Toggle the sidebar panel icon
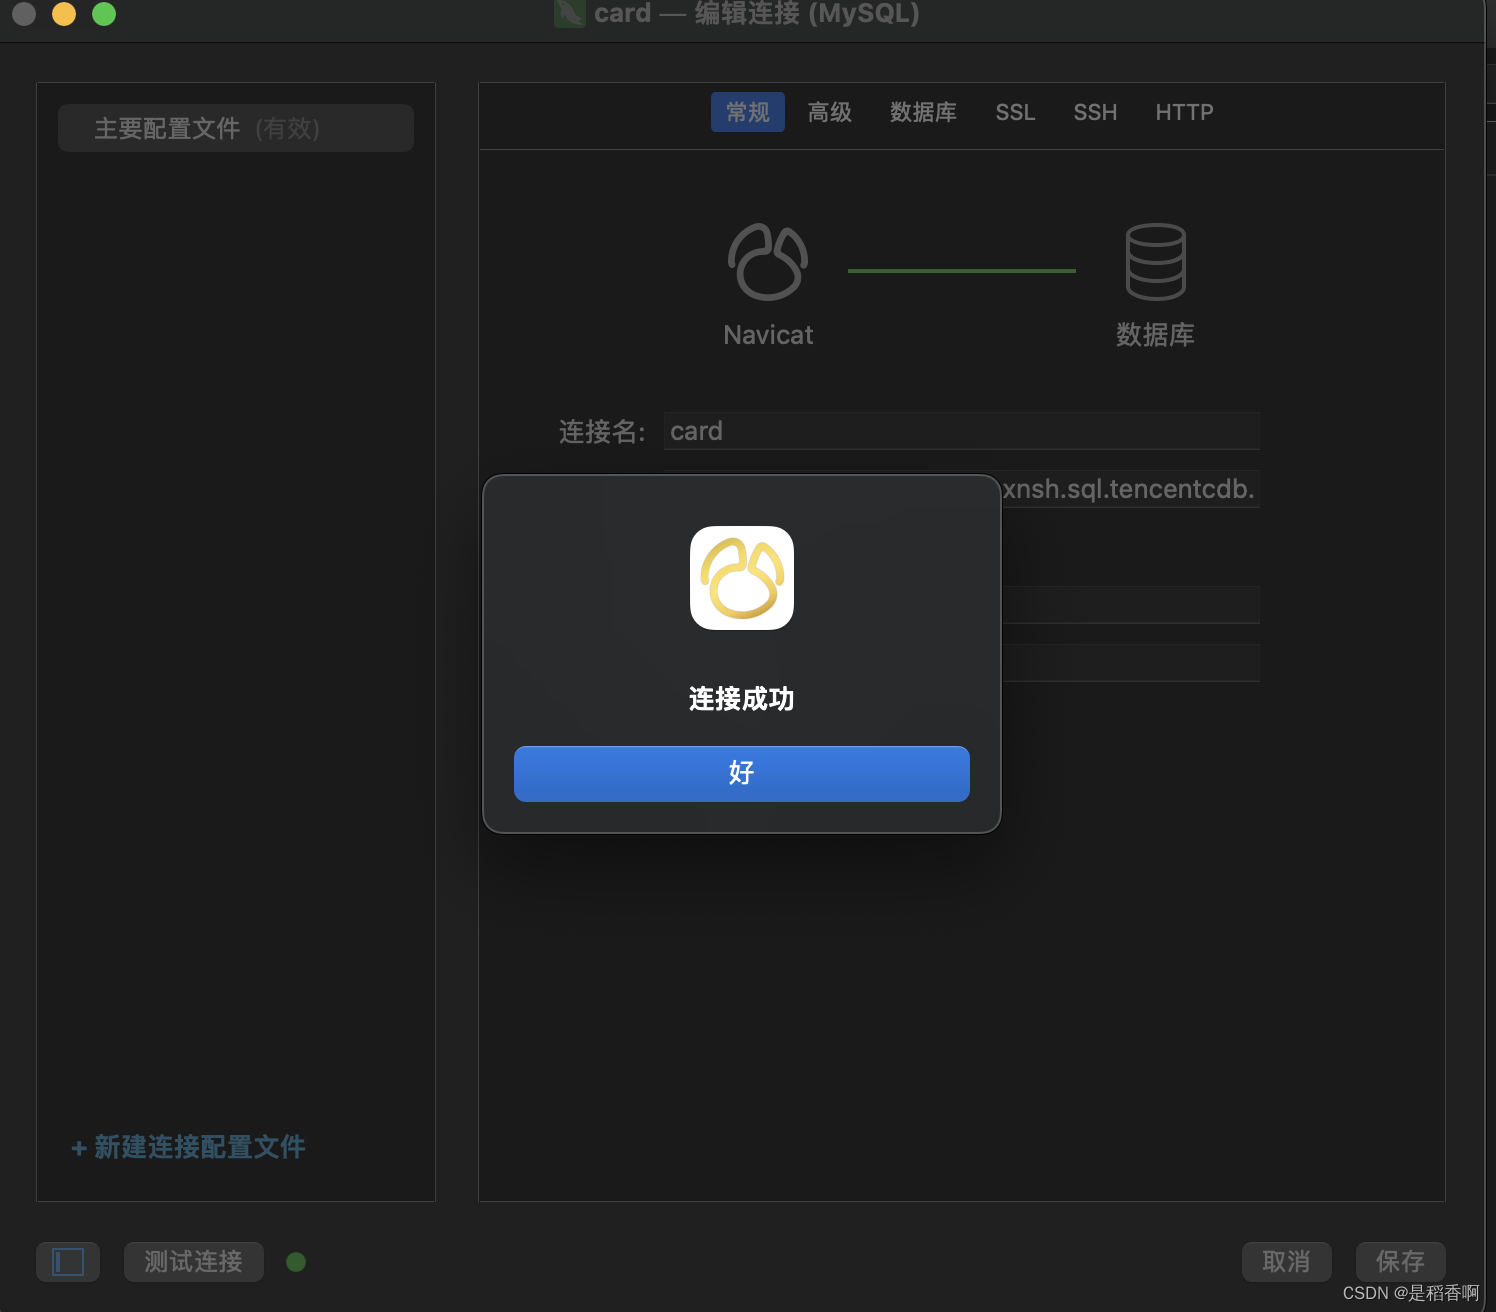 pos(68,1262)
